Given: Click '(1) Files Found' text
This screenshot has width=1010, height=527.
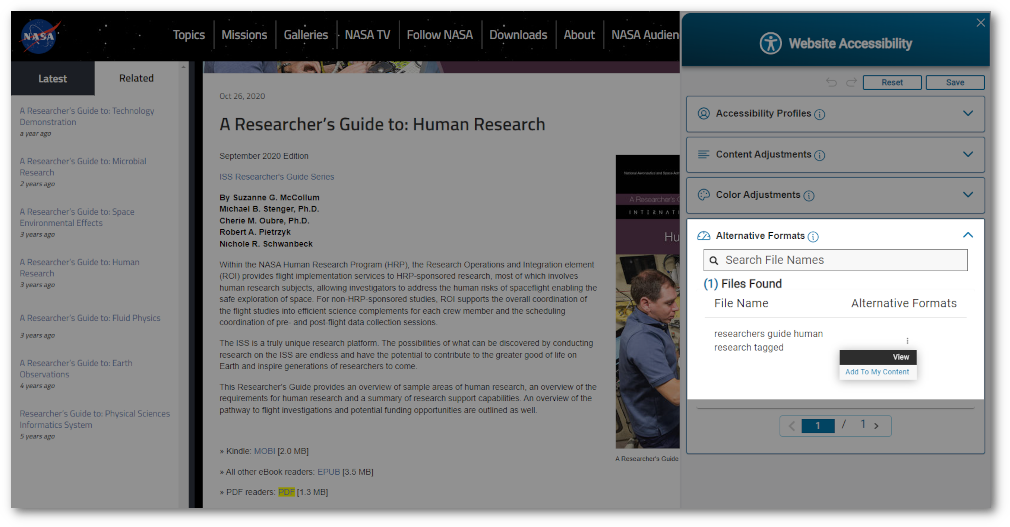Looking at the screenshot, I should tap(743, 284).
